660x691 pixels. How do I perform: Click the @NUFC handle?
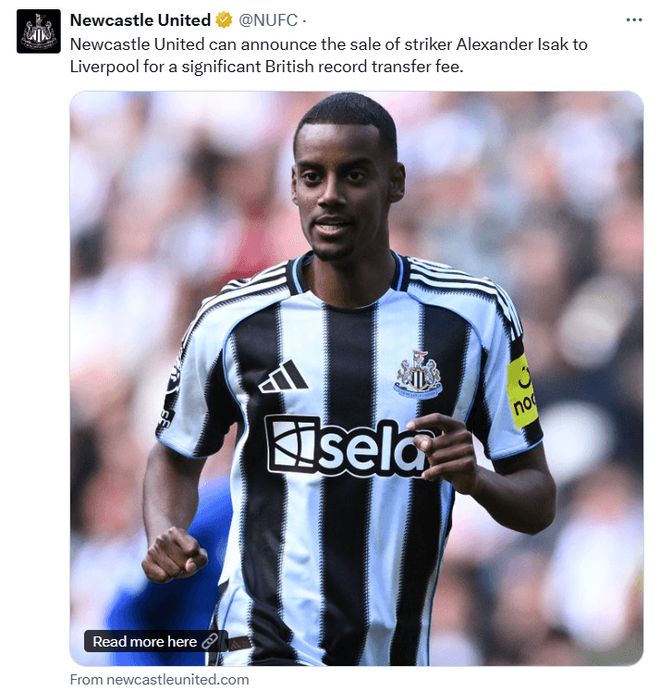point(268,20)
